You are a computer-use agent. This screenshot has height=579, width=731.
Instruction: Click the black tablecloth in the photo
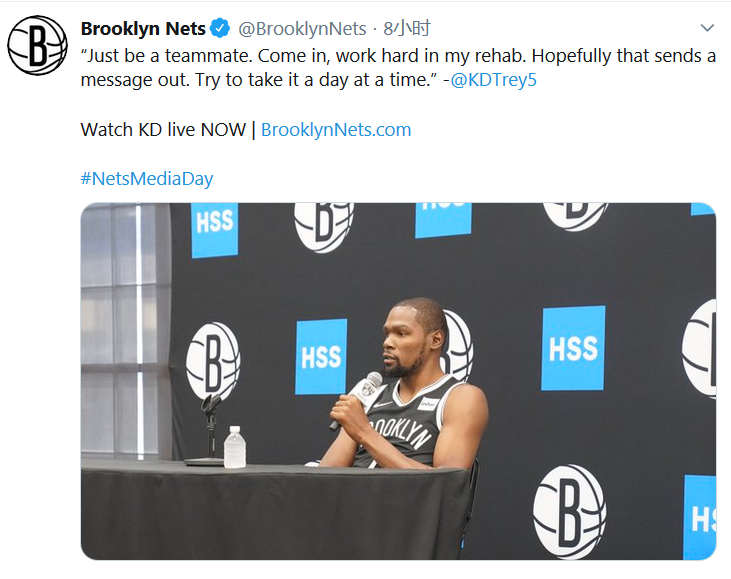[x=270, y=515]
